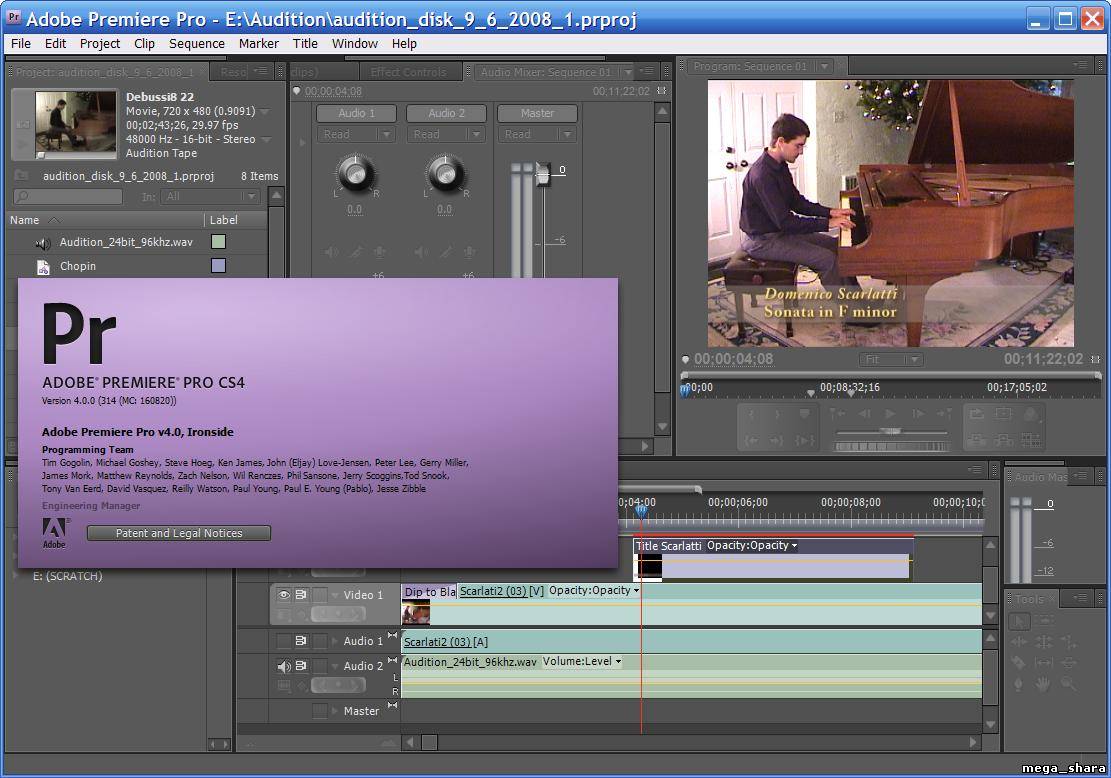Toggle lock box on Audio 1 track
1111x778 pixels.
point(320,641)
